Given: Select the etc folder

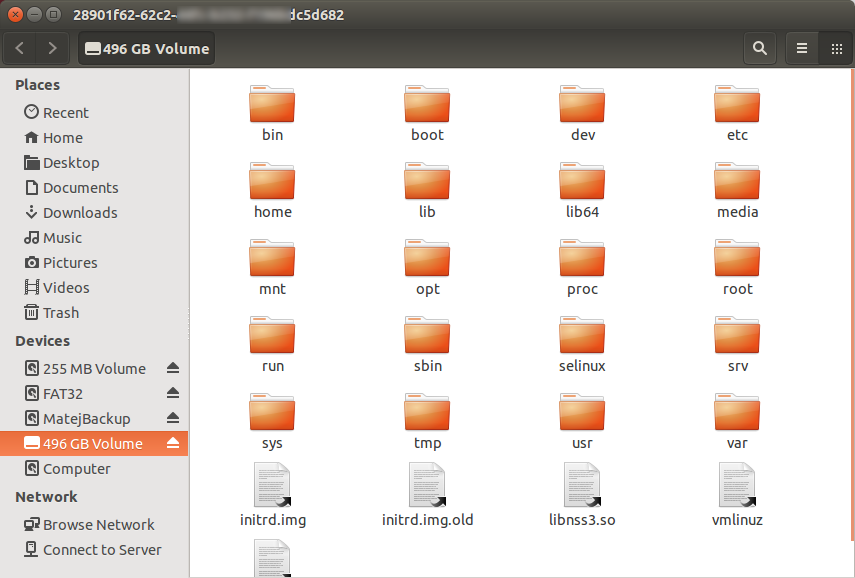Looking at the screenshot, I should coord(737,105).
